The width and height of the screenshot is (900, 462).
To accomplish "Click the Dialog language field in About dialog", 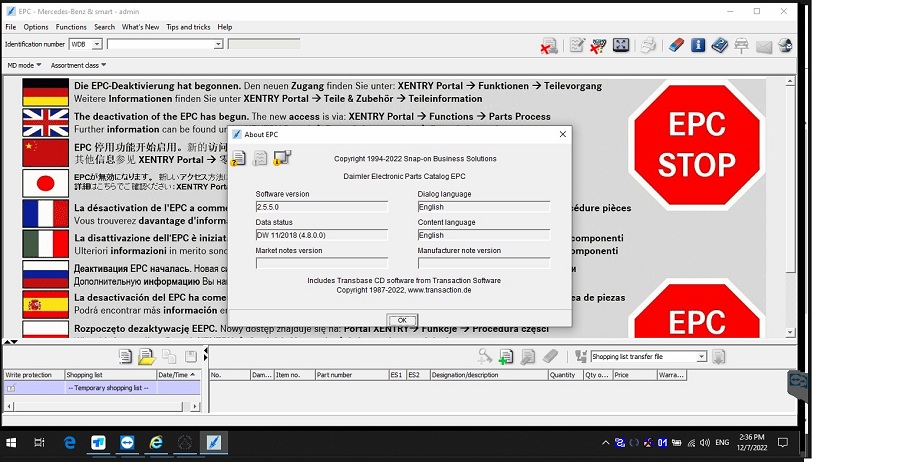I will click(x=484, y=207).
